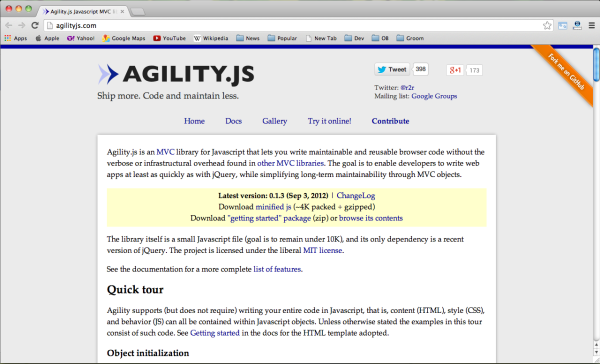Expand the Dev bookmarks folder
Image resolution: width=600 pixels, height=364 pixels.
click(x=354, y=38)
